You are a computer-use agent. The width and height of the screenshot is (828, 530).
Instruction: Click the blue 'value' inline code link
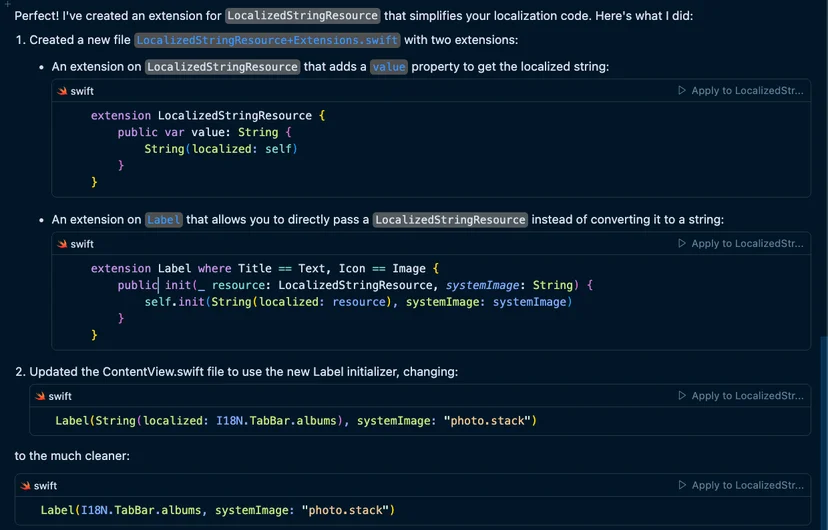click(x=389, y=67)
